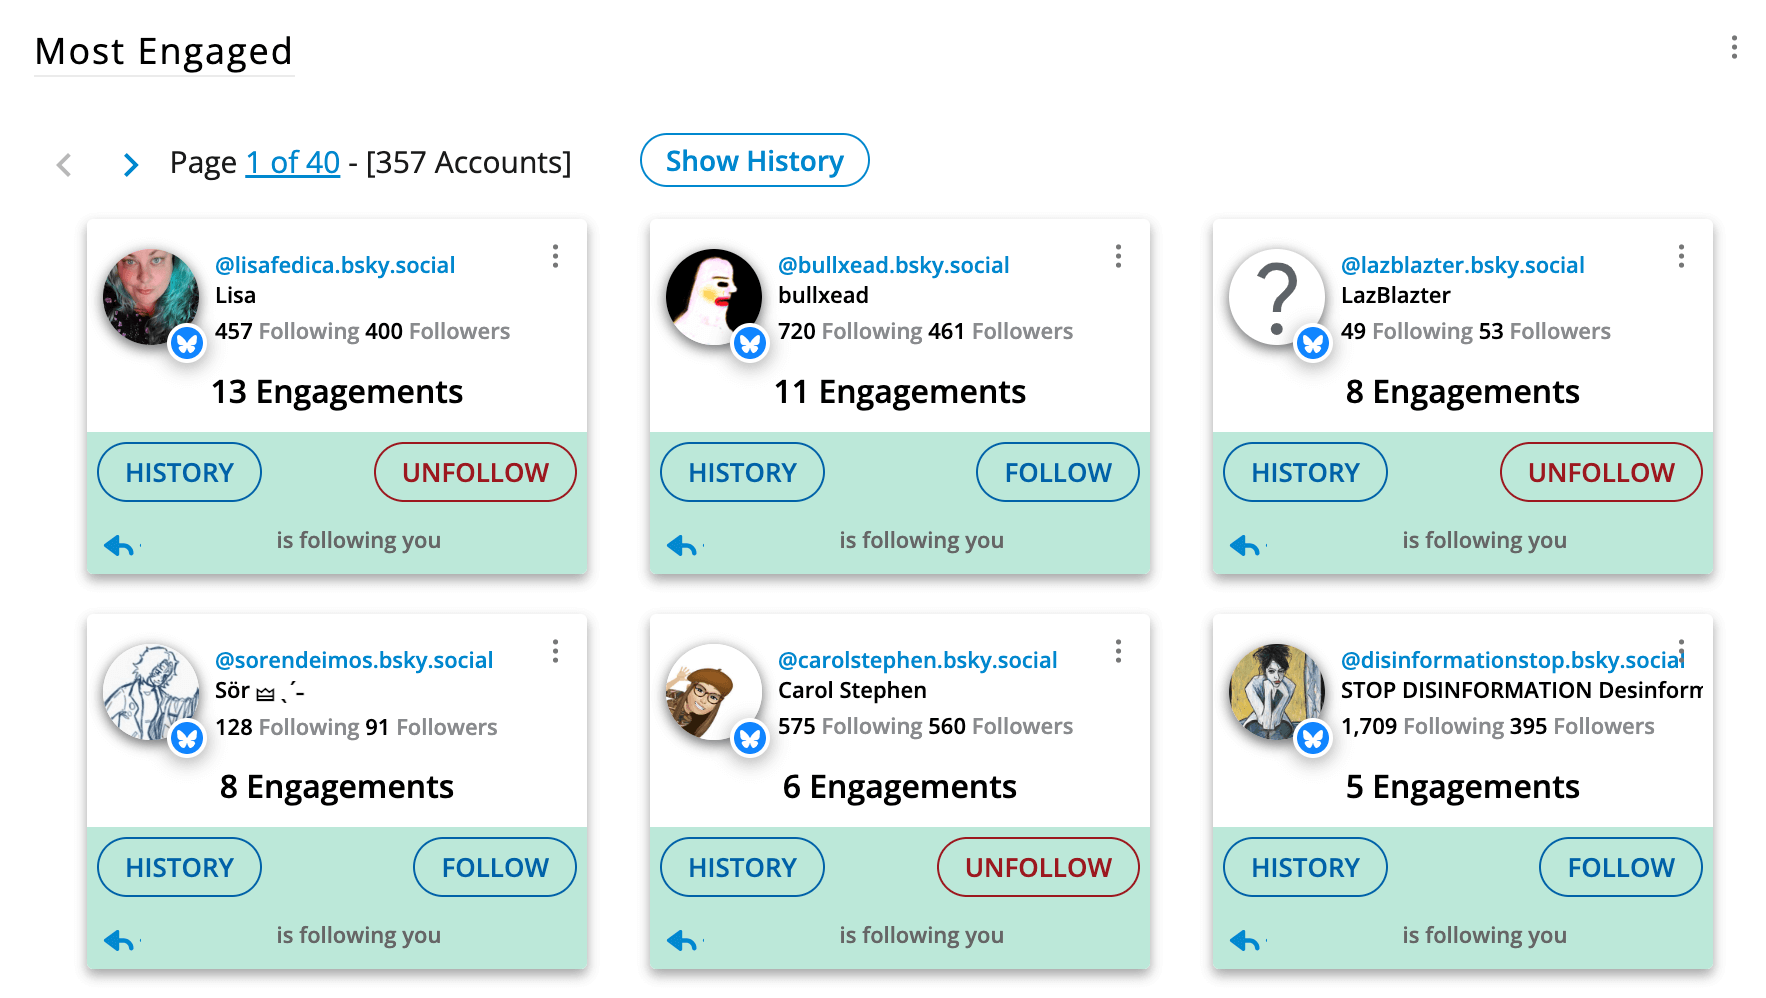The width and height of the screenshot is (1766, 998).
Task: Go to the next page of accounts
Action: 130,164
